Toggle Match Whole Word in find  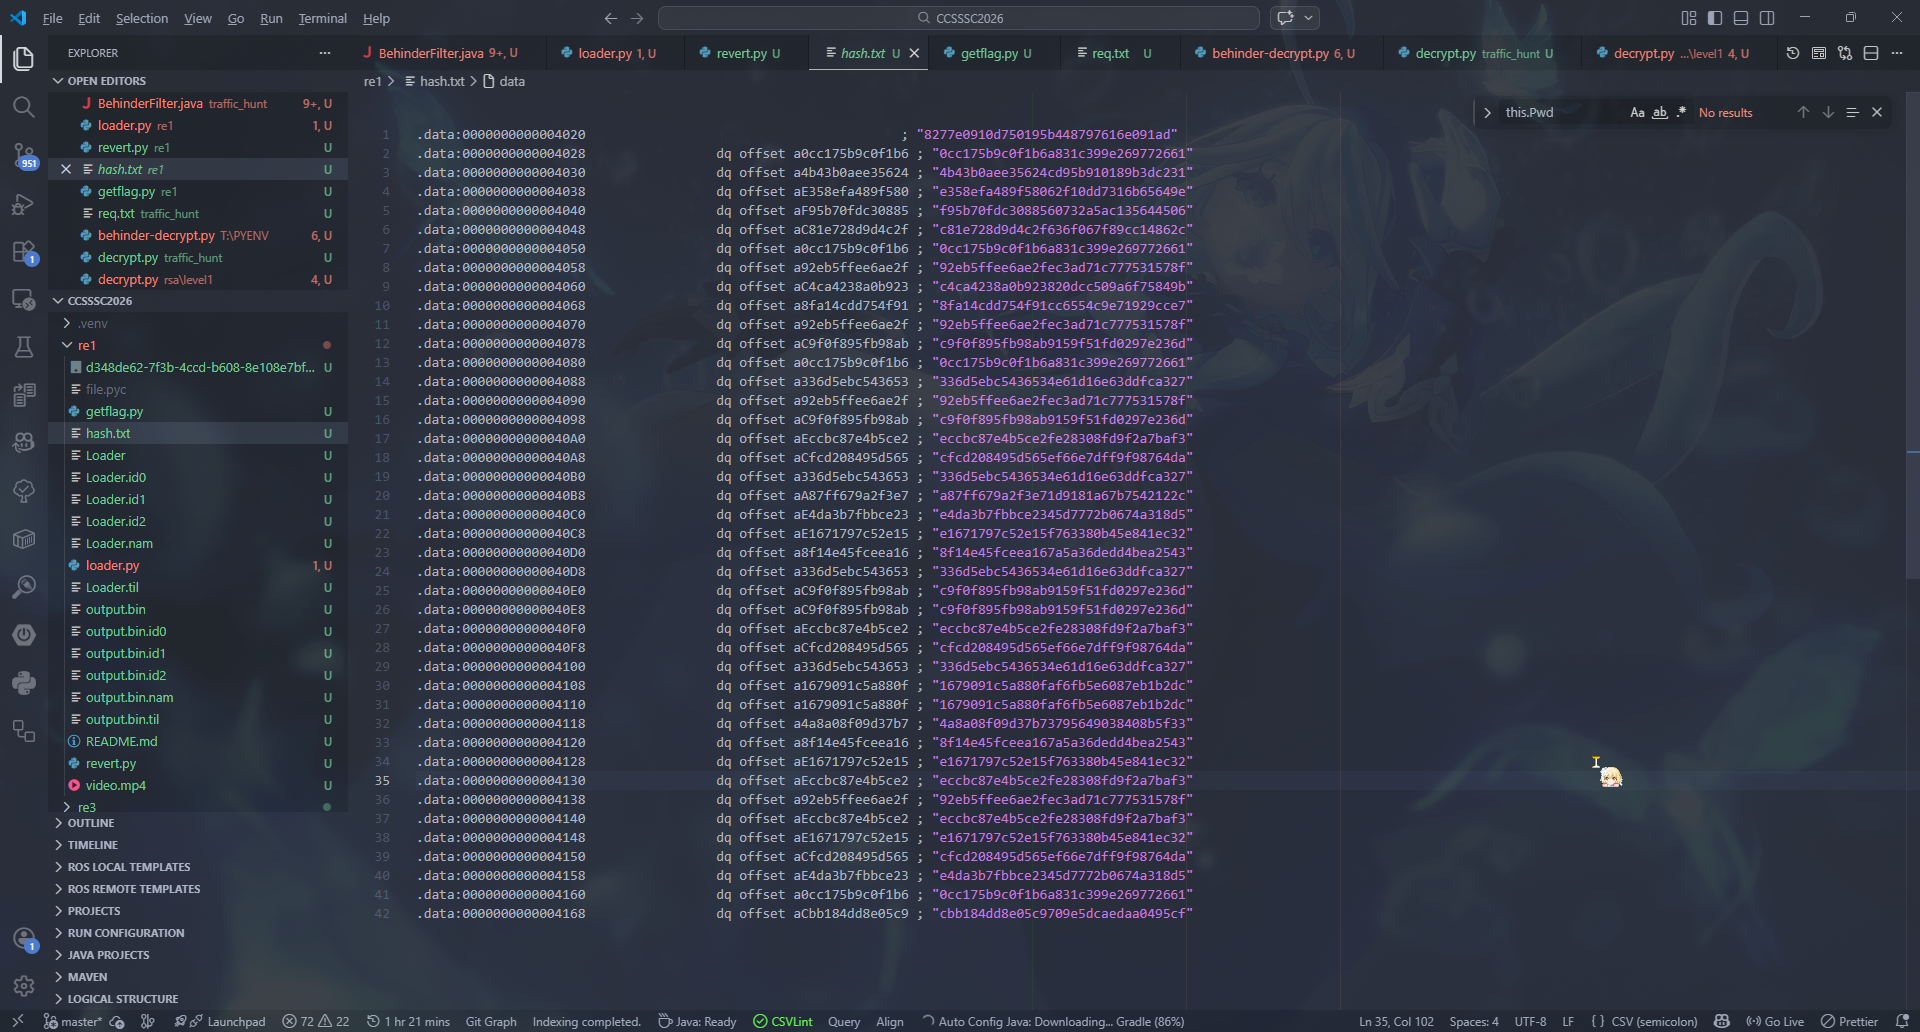pyautogui.click(x=1660, y=113)
